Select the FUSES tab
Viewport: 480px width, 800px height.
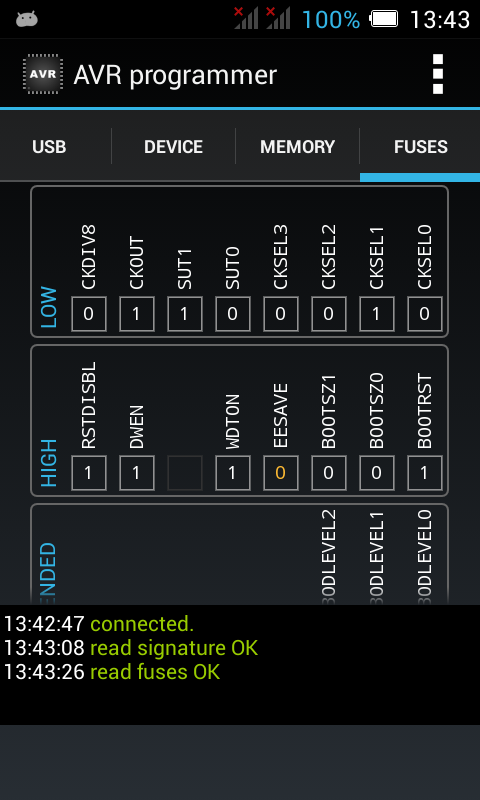click(420, 147)
